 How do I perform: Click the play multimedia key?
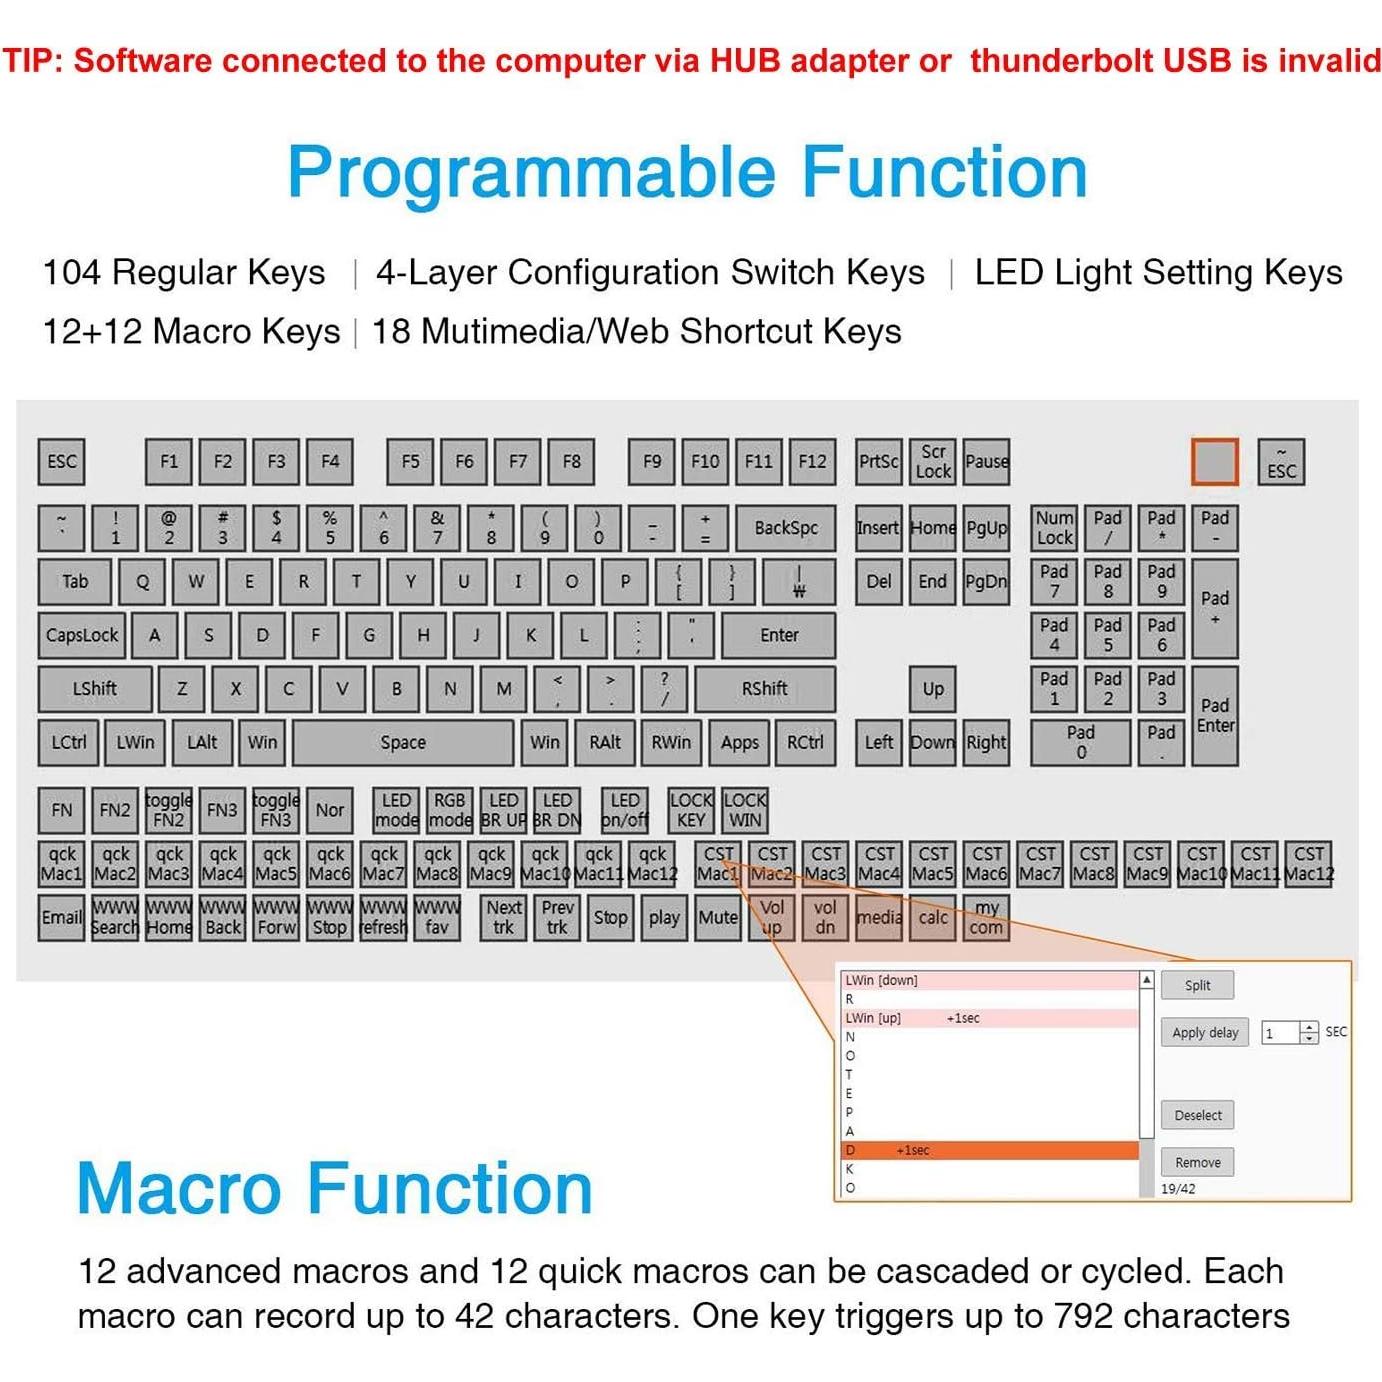(x=663, y=917)
